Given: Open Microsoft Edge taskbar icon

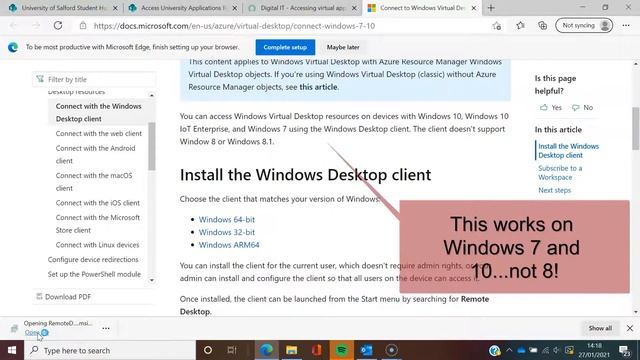Looking at the screenshot, I should 267,350.
